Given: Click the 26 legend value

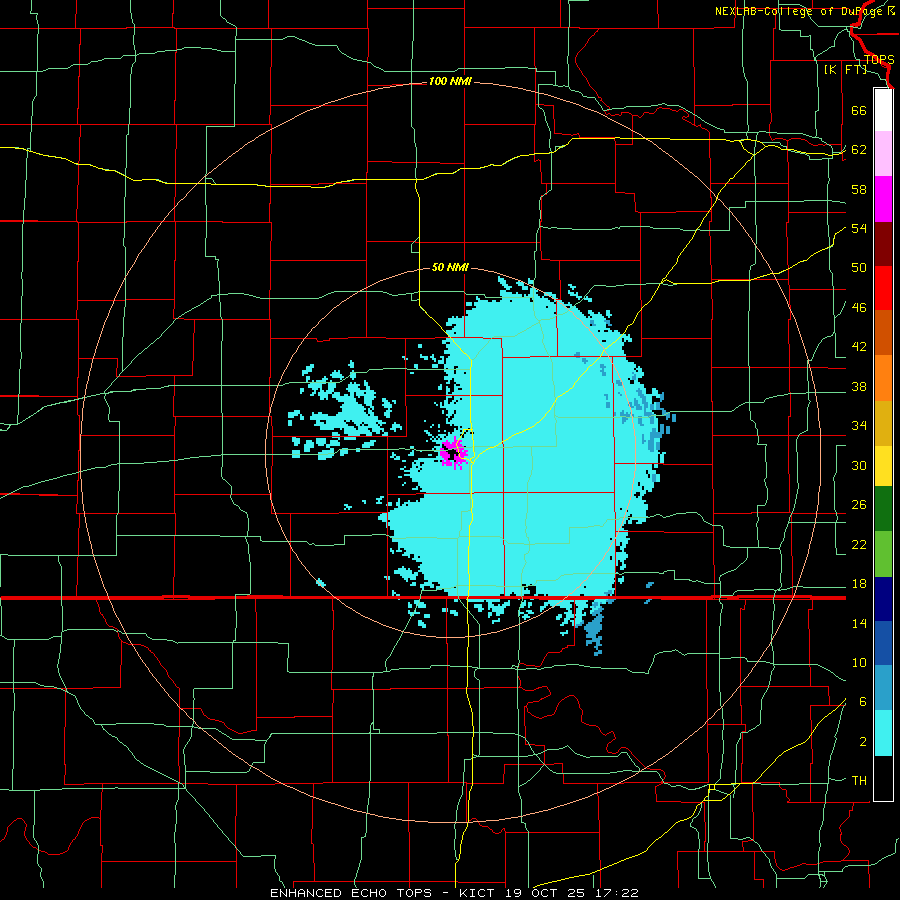Looking at the screenshot, I should click(x=859, y=505).
